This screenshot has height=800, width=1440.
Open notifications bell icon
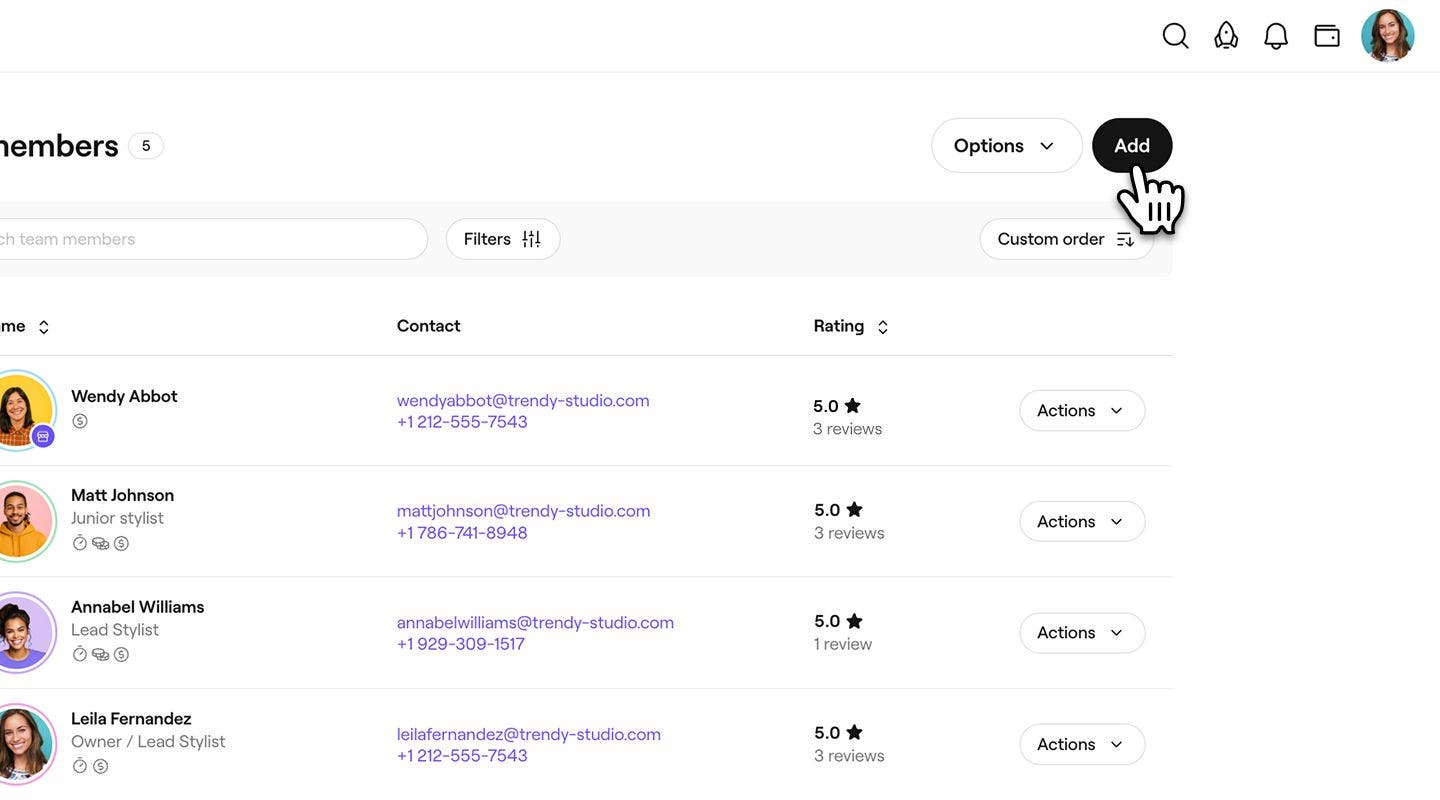coord(1276,36)
